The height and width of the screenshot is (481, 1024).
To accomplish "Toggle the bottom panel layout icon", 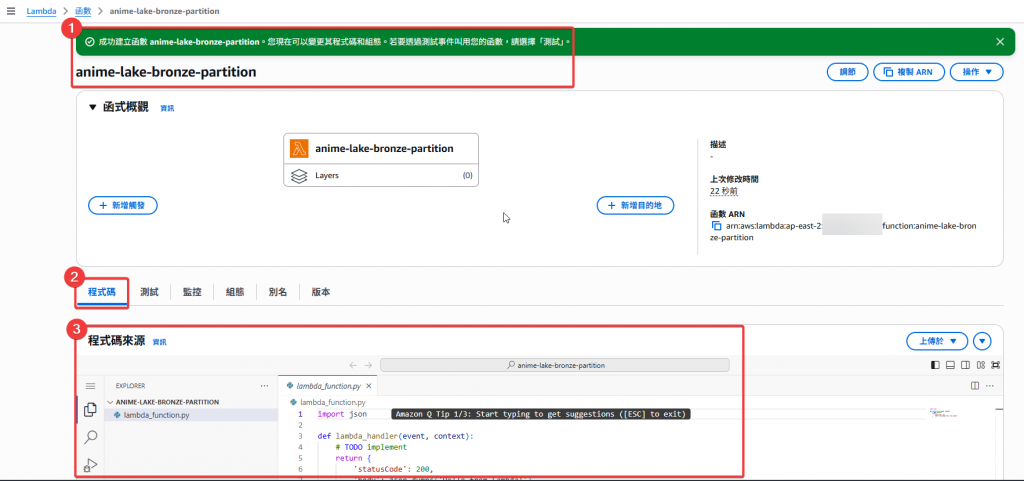I will (x=950, y=365).
